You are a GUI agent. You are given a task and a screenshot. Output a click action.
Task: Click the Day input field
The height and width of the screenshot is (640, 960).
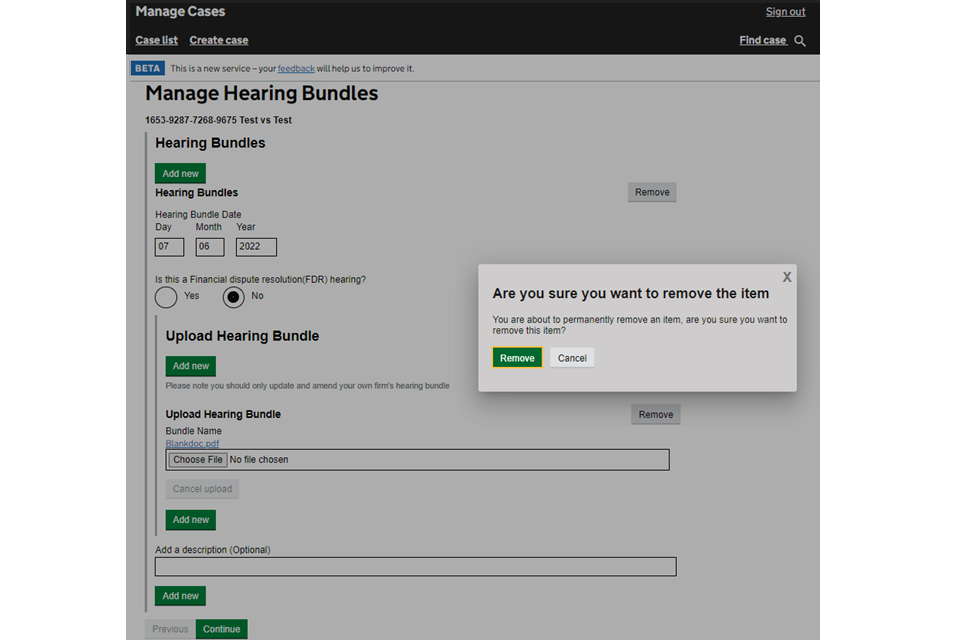click(x=169, y=247)
